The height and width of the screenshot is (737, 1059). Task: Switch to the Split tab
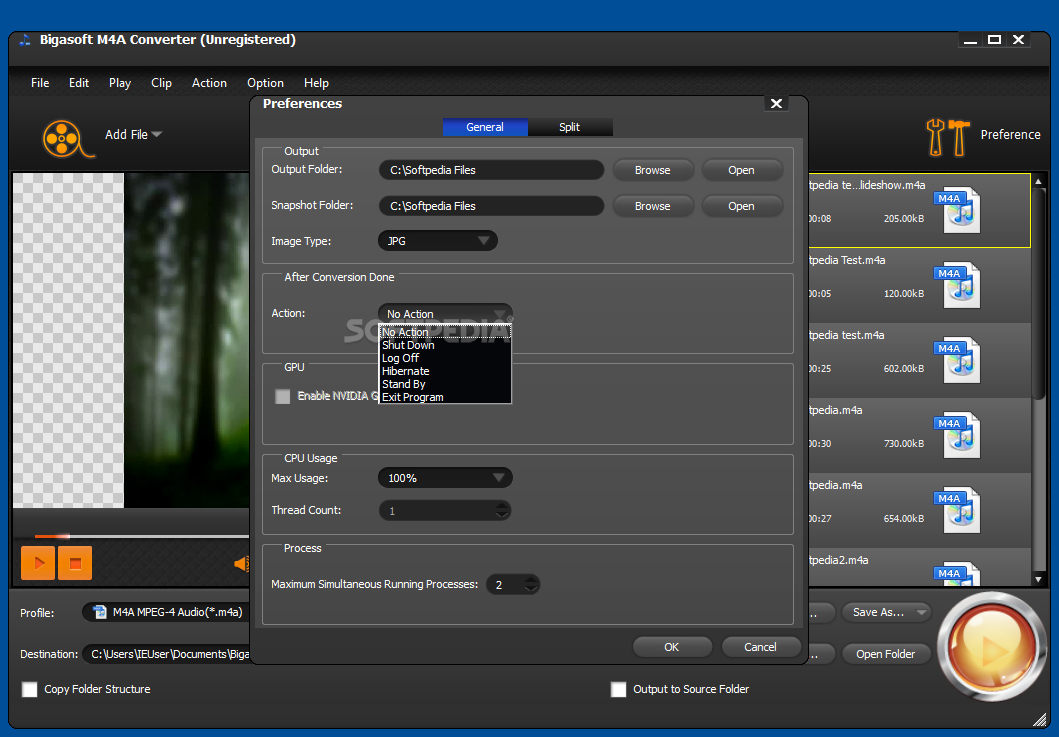[x=569, y=127]
